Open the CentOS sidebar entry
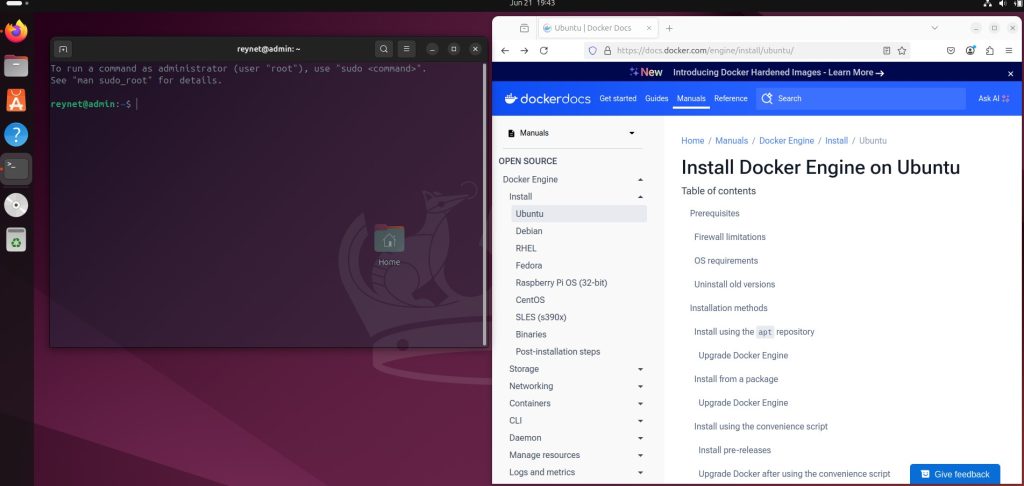The width and height of the screenshot is (1024, 486). click(x=530, y=300)
